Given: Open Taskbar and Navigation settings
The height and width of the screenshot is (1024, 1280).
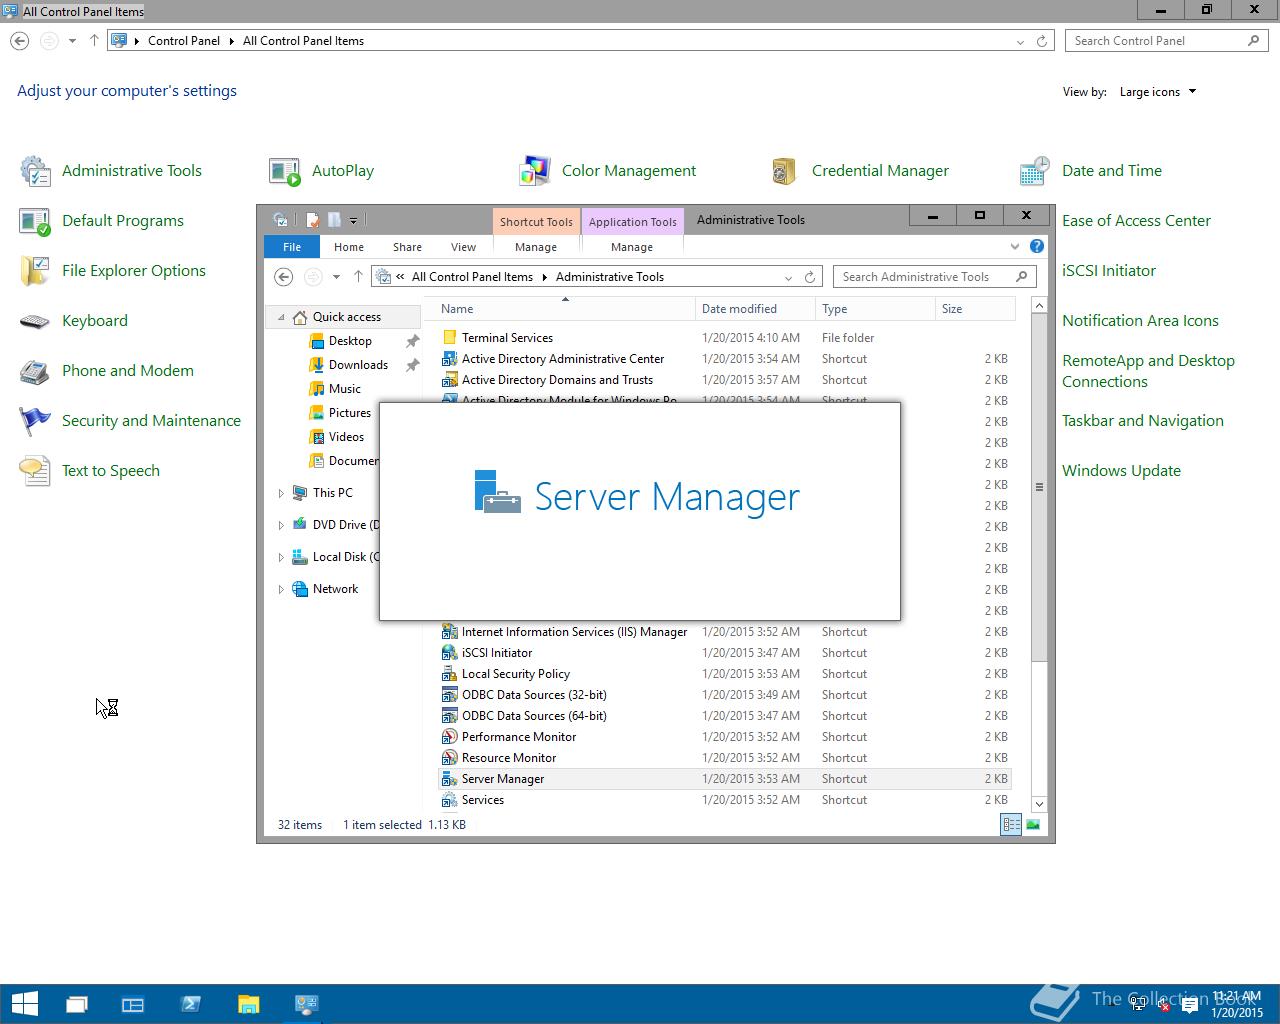Looking at the screenshot, I should pyautogui.click(x=1143, y=421).
